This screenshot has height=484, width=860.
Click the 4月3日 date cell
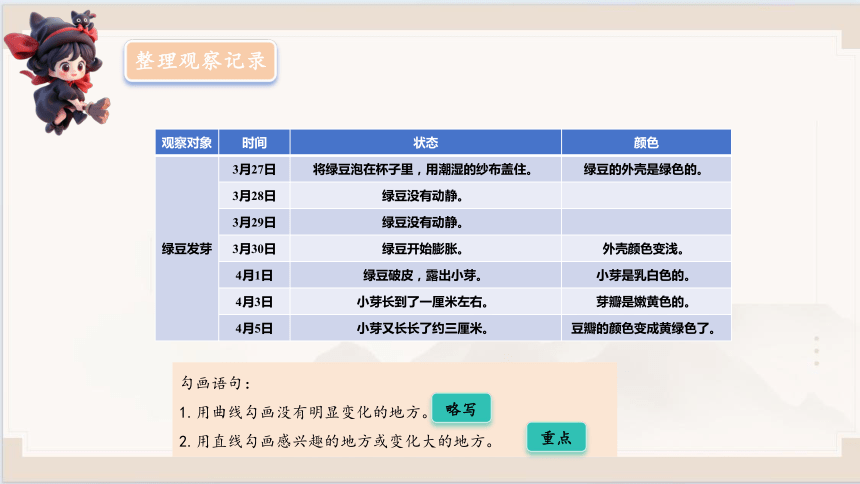(x=254, y=301)
